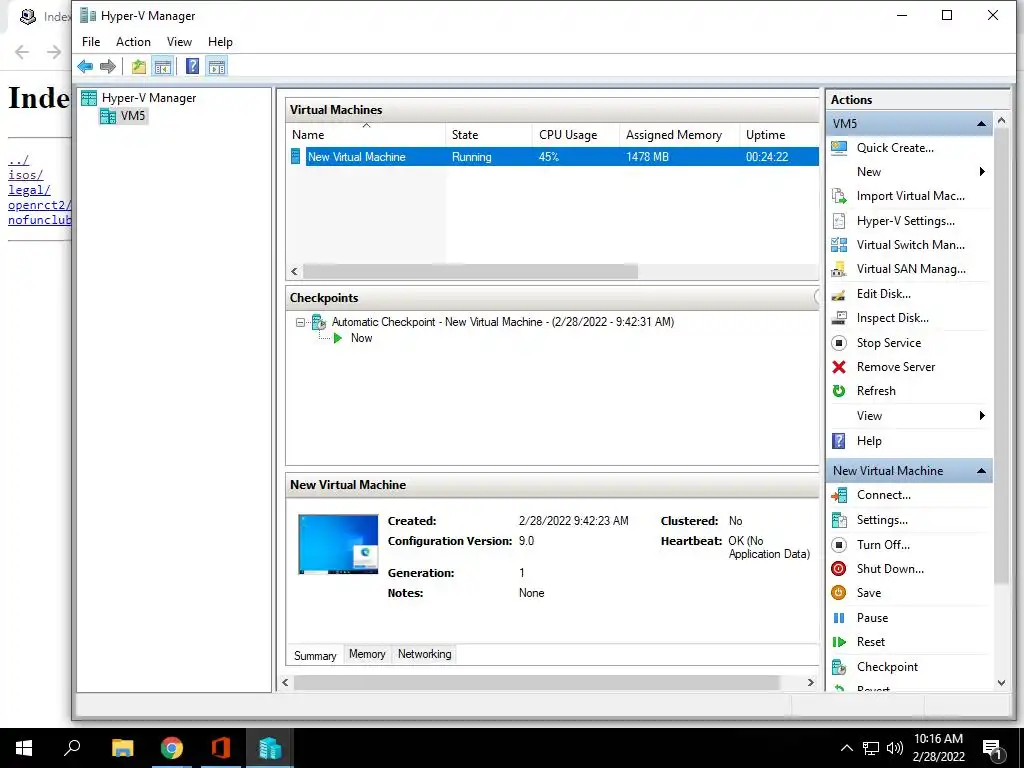Image resolution: width=1024 pixels, height=768 pixels.
Task: Click Save virtual machine action
Action: click(869, 593)
